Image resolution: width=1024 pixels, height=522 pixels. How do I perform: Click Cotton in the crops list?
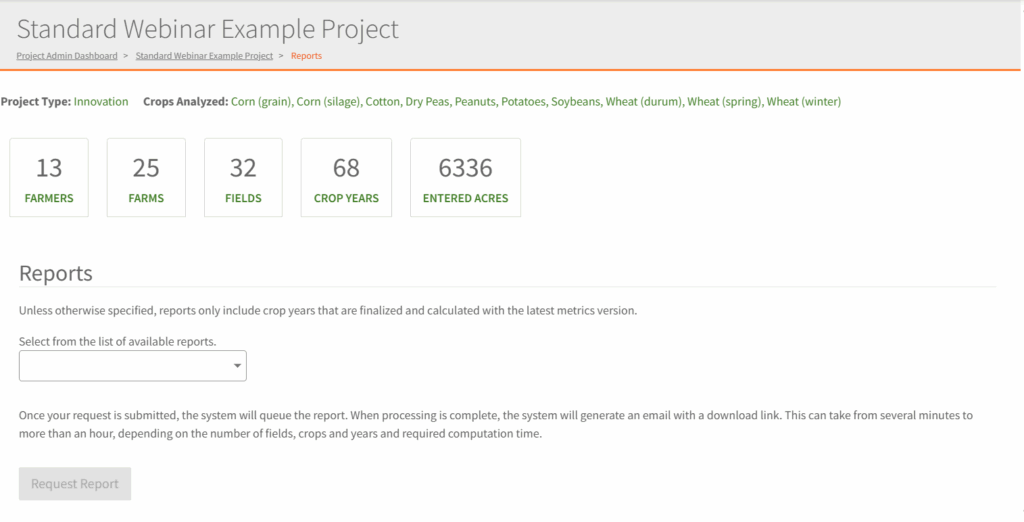coord(383,102)
